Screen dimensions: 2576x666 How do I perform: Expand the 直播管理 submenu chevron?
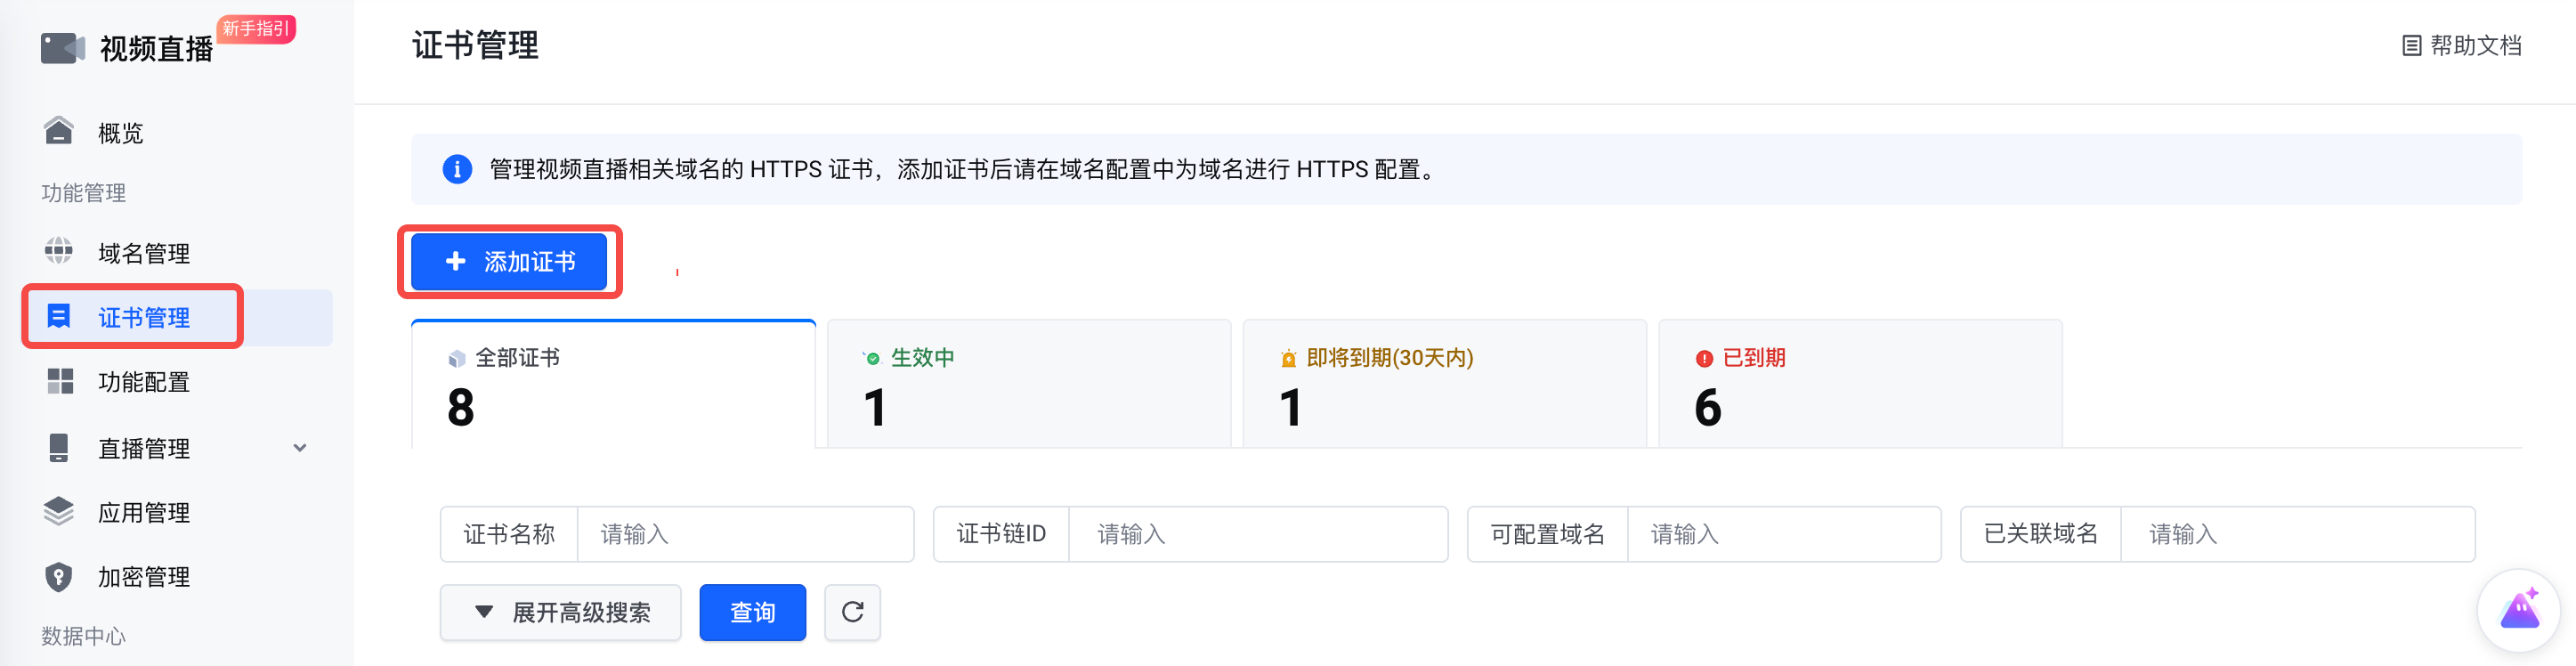click(x=300, y=448)
